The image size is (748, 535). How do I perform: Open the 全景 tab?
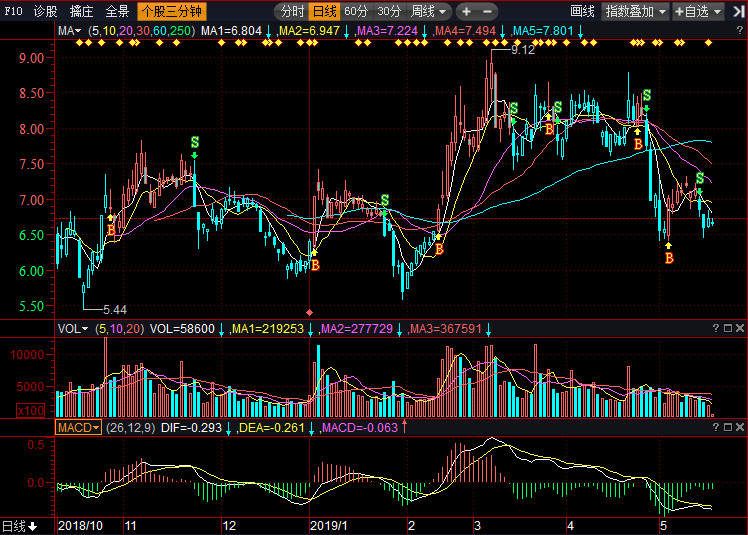pyautogui.click(x=117, y=12)
